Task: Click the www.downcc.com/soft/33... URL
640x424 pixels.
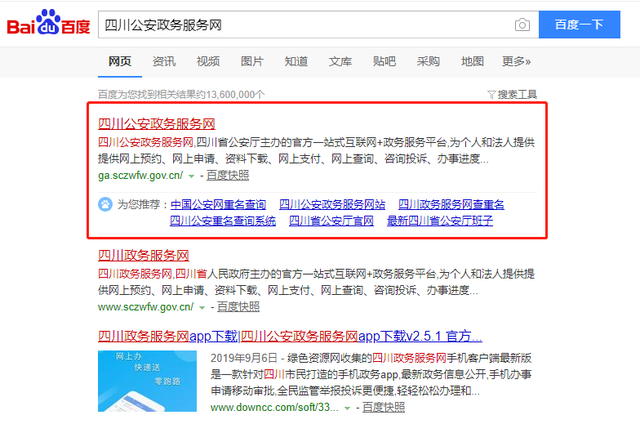Action: pos(275,407)
